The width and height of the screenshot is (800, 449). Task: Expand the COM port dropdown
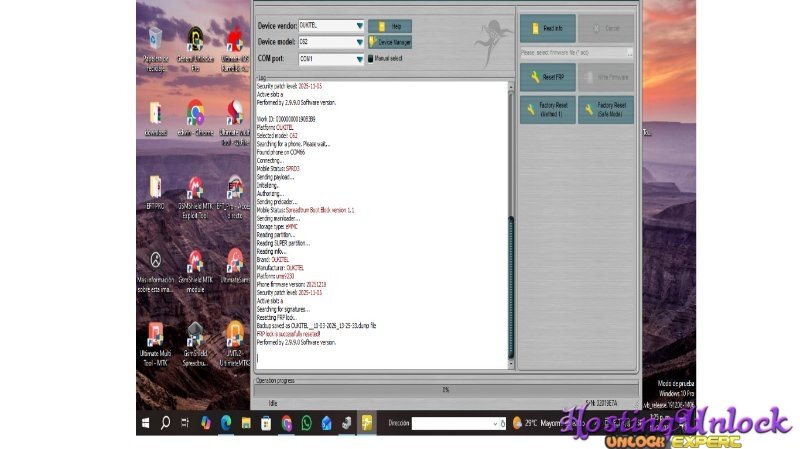358,59
